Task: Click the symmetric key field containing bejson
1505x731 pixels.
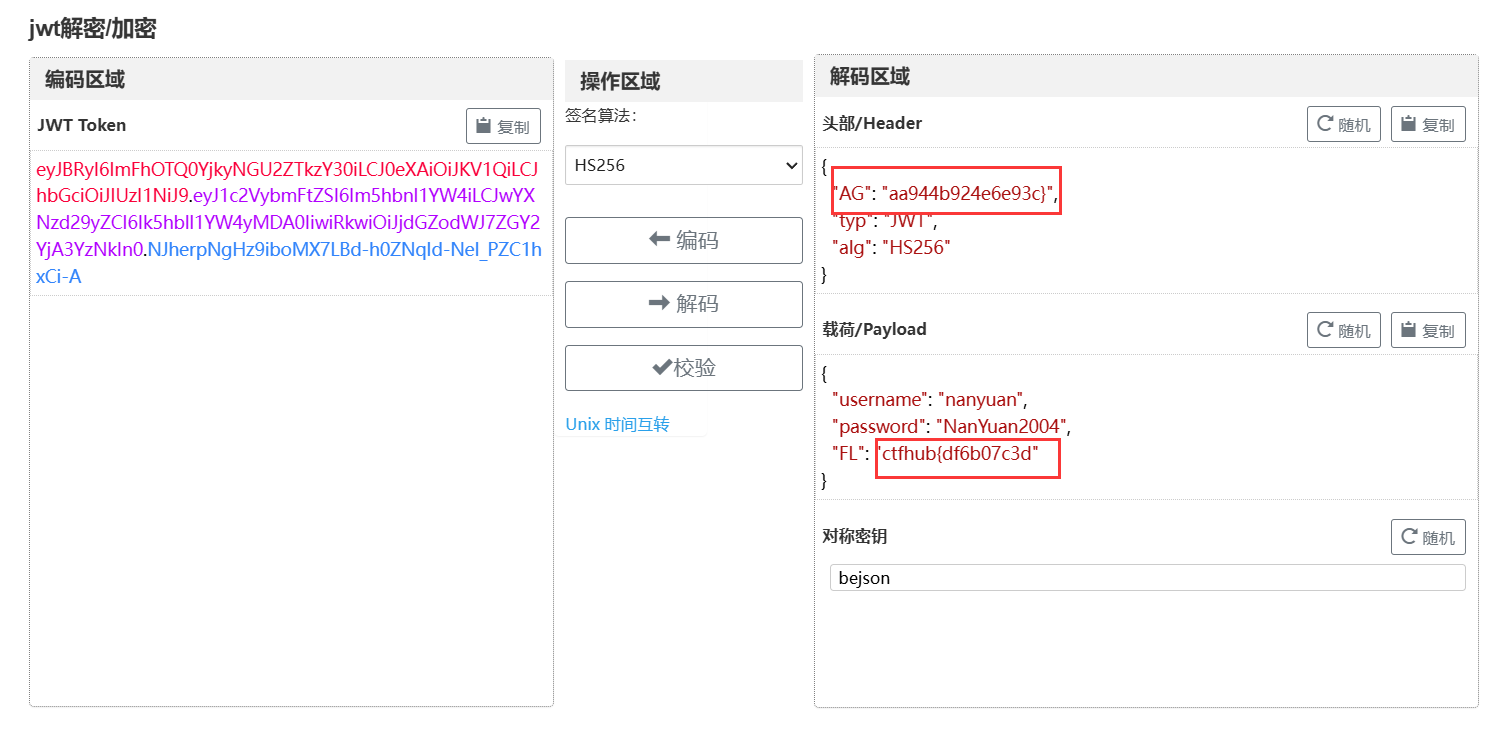Action: (1147, 577)
